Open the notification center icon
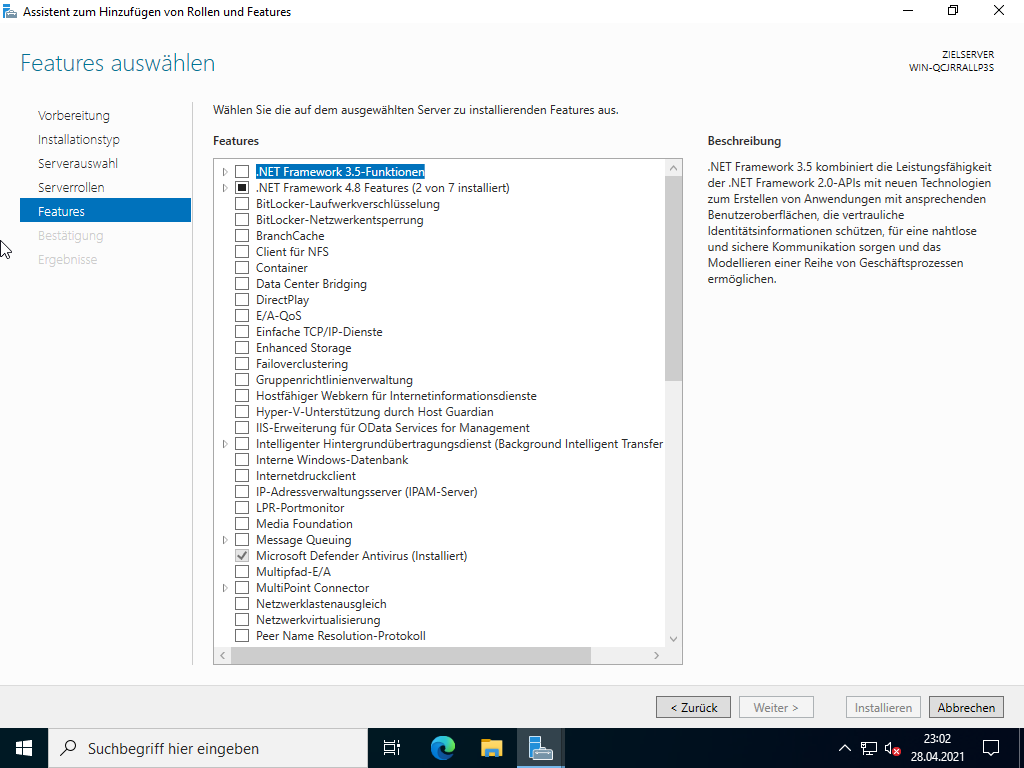This screenshot has height=768, width=1024. pyautogui.click(x=991, y=747)
